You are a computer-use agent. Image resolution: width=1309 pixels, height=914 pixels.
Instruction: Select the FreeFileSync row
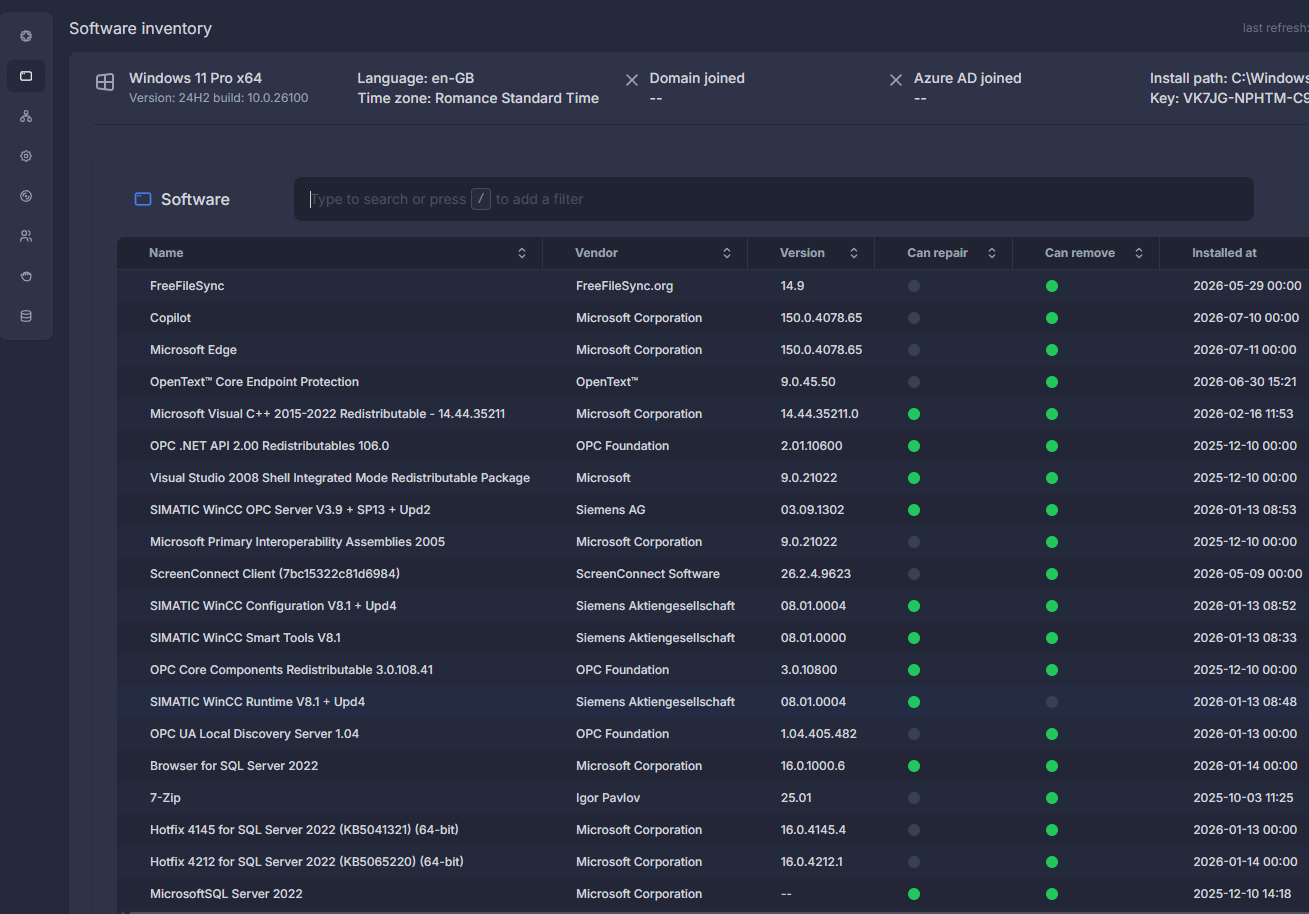point(713,286)
